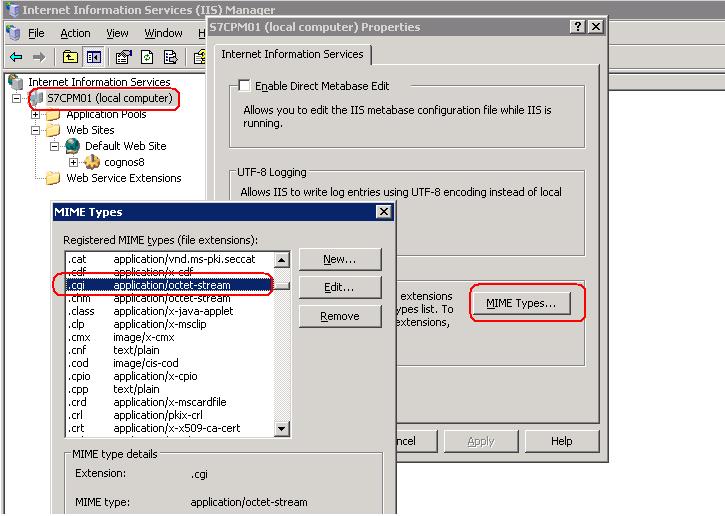This screenshot has width=725, height=516.
Task: Click the S7CPM01 server icon in tree
Action: (37, 98)
